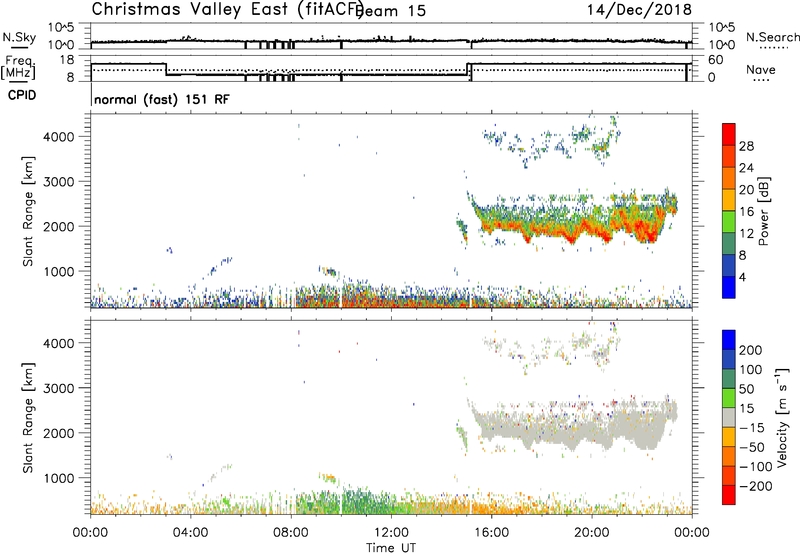Click the '12:00' time tick label
Viewport: 800px width, 554px height.
point(391,533)
